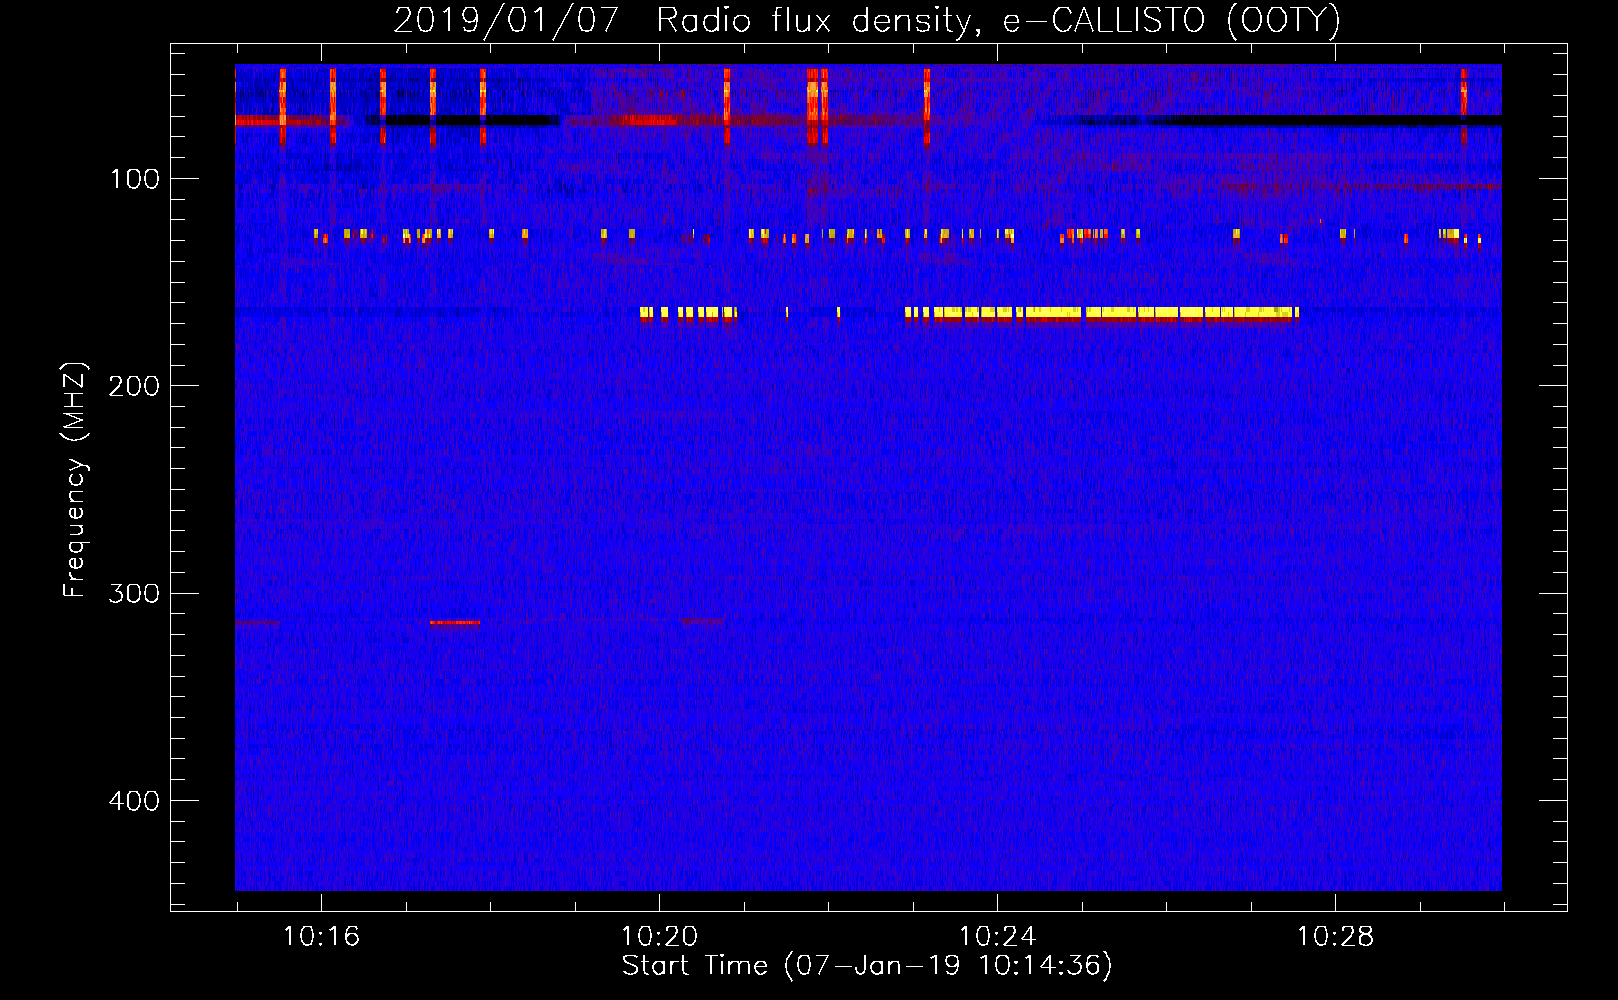1618x1000 pixels.
Task: Click the 10:28 time tick label
Action: point(1335,937)
